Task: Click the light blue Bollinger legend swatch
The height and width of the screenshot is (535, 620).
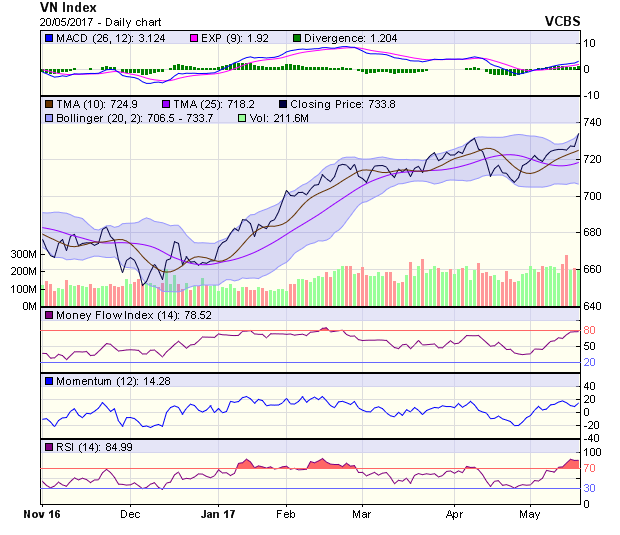Action: coord(49,118)
